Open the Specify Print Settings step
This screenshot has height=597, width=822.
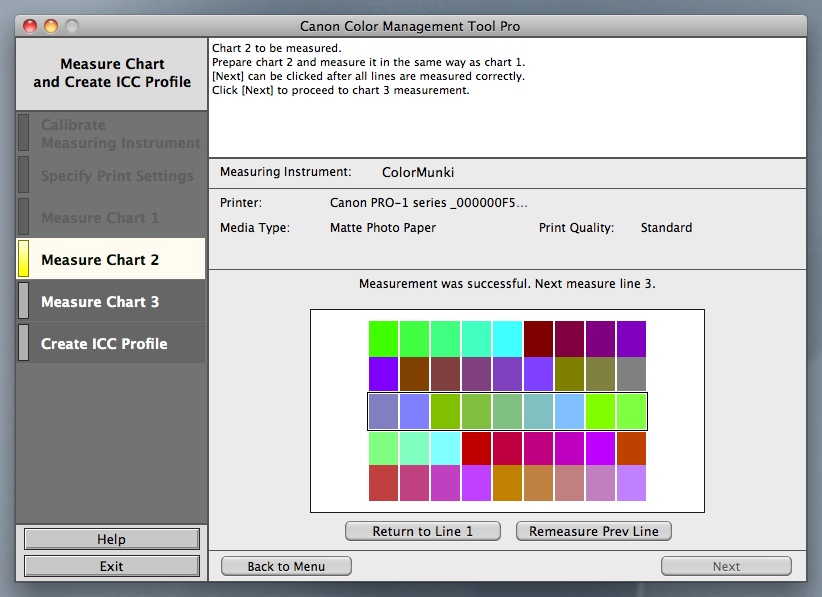(x=117, y=176)
